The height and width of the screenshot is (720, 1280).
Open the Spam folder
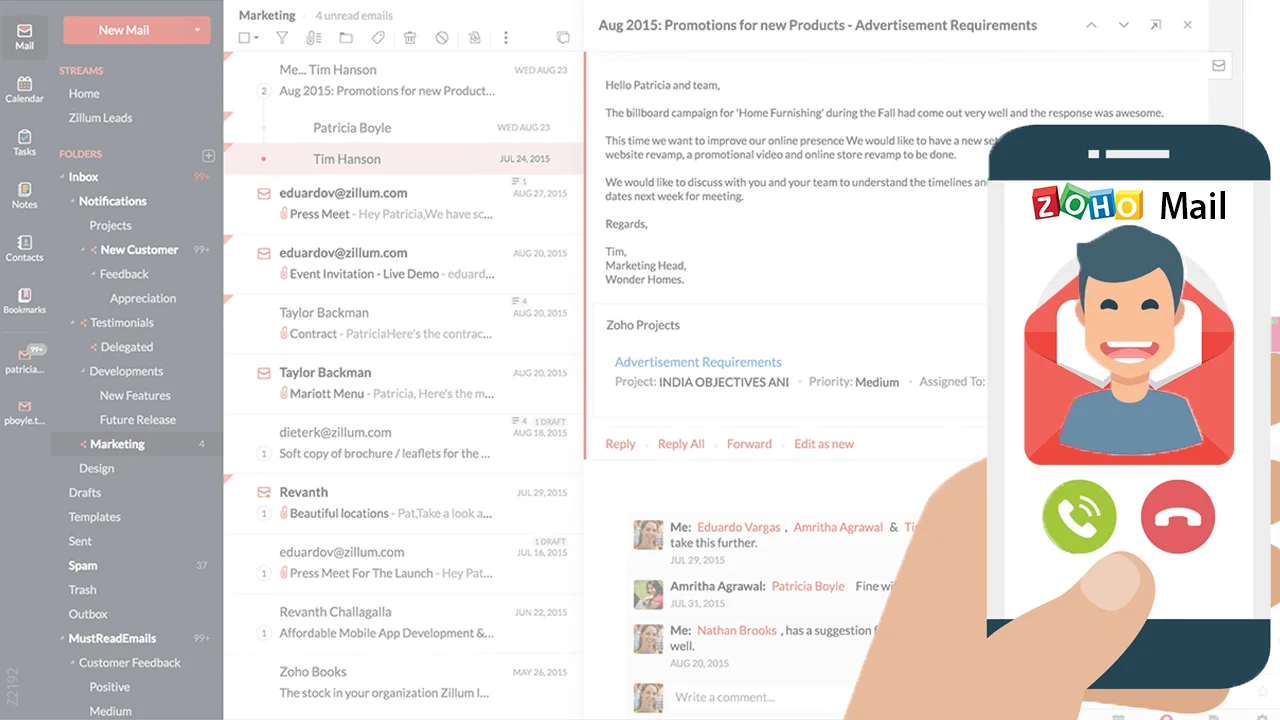83,565
